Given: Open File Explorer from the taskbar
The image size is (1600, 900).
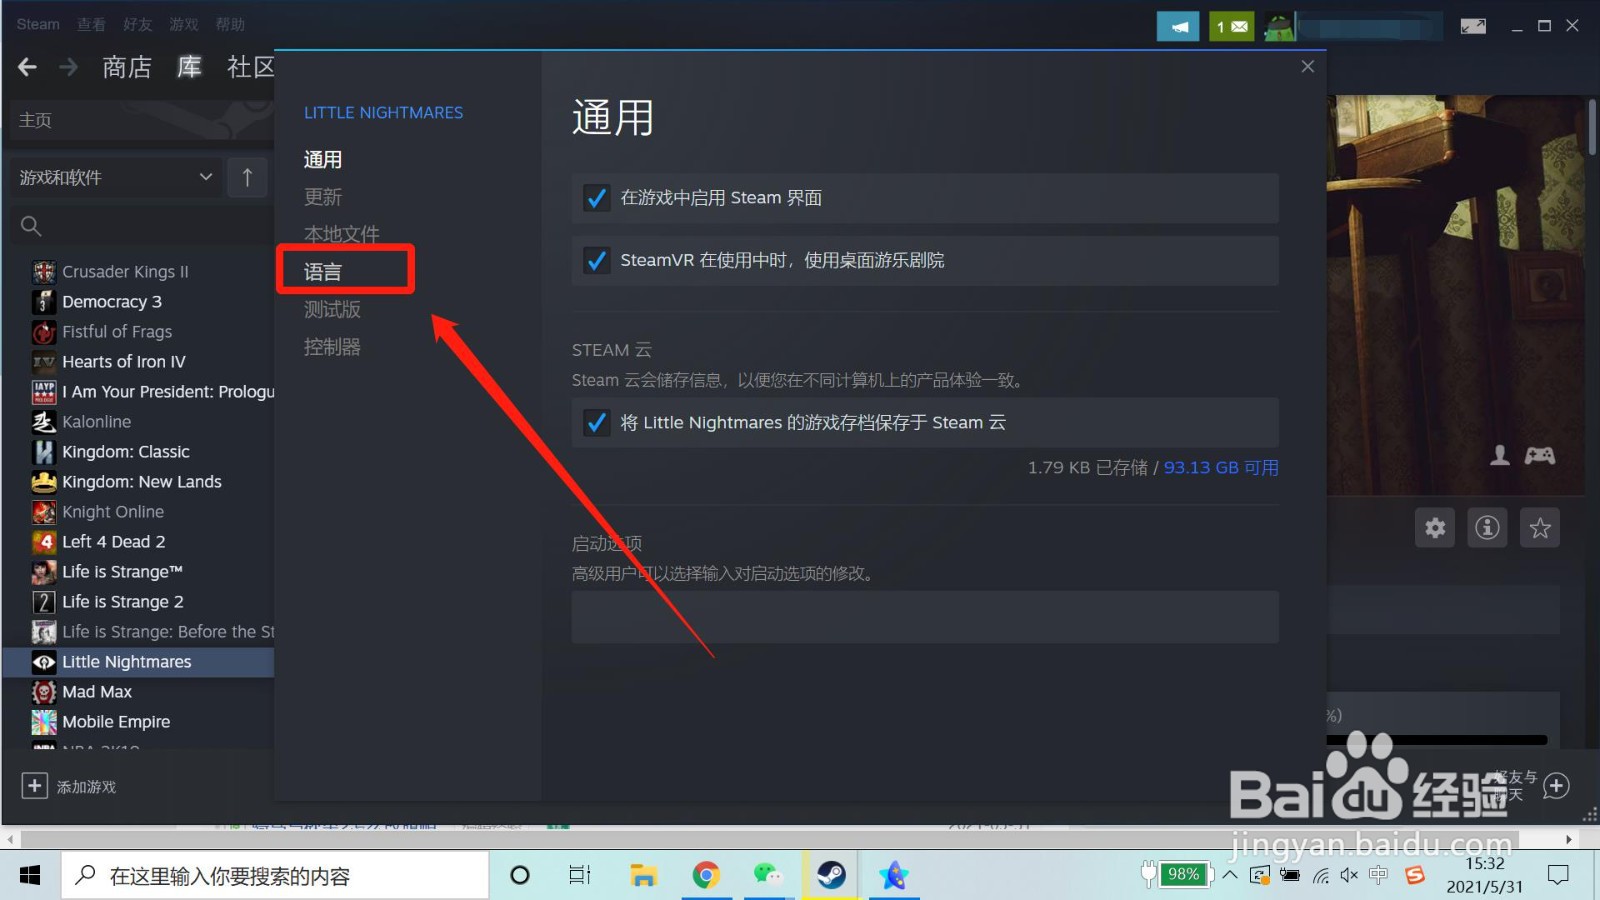Looking at the screenshot, I should point(643,875).
